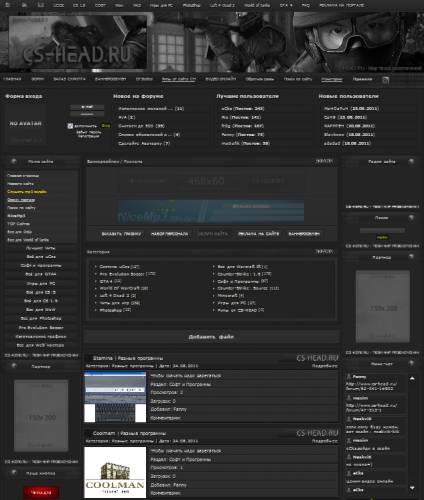Click the large add file button

(211, 337)
